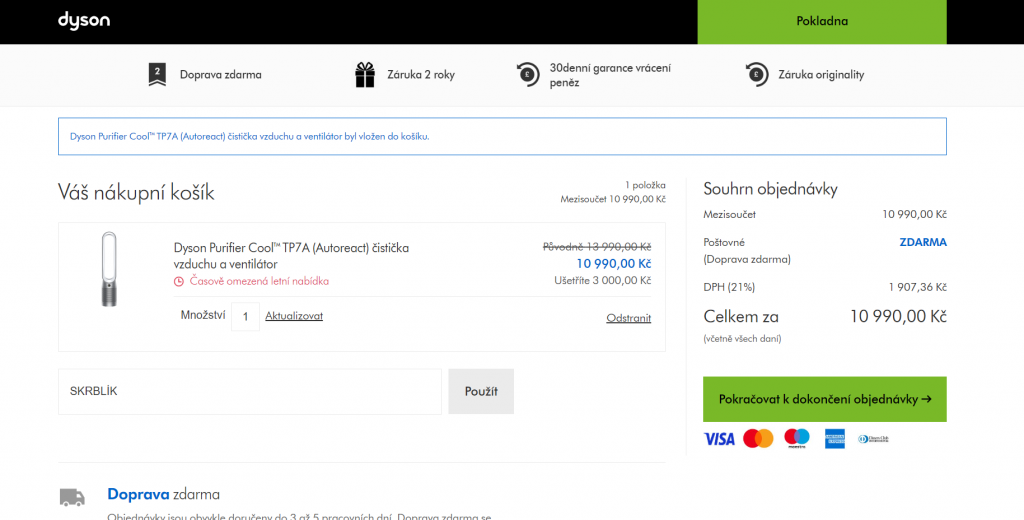Click the Ušetříte 3 000,00 Kč text

pyautogui.click(x=602, y=280)
